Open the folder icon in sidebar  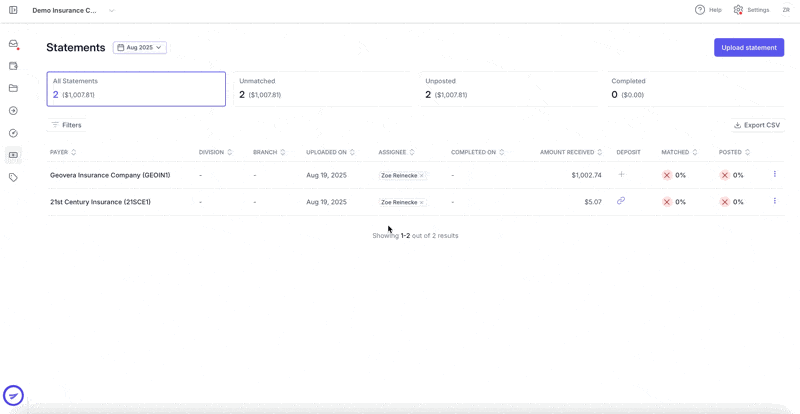tap(13, 88)
